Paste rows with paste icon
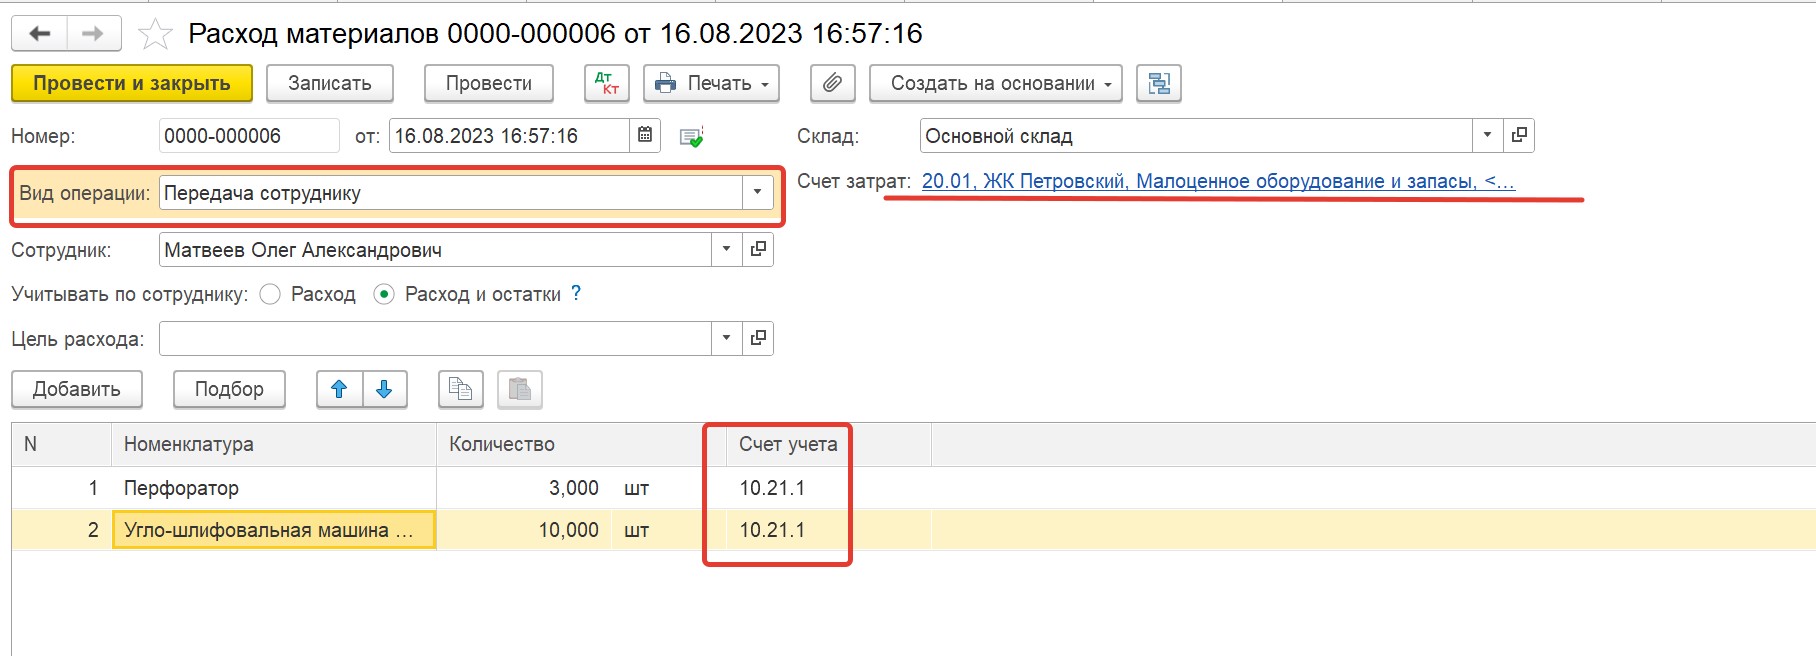 [520, 389]
